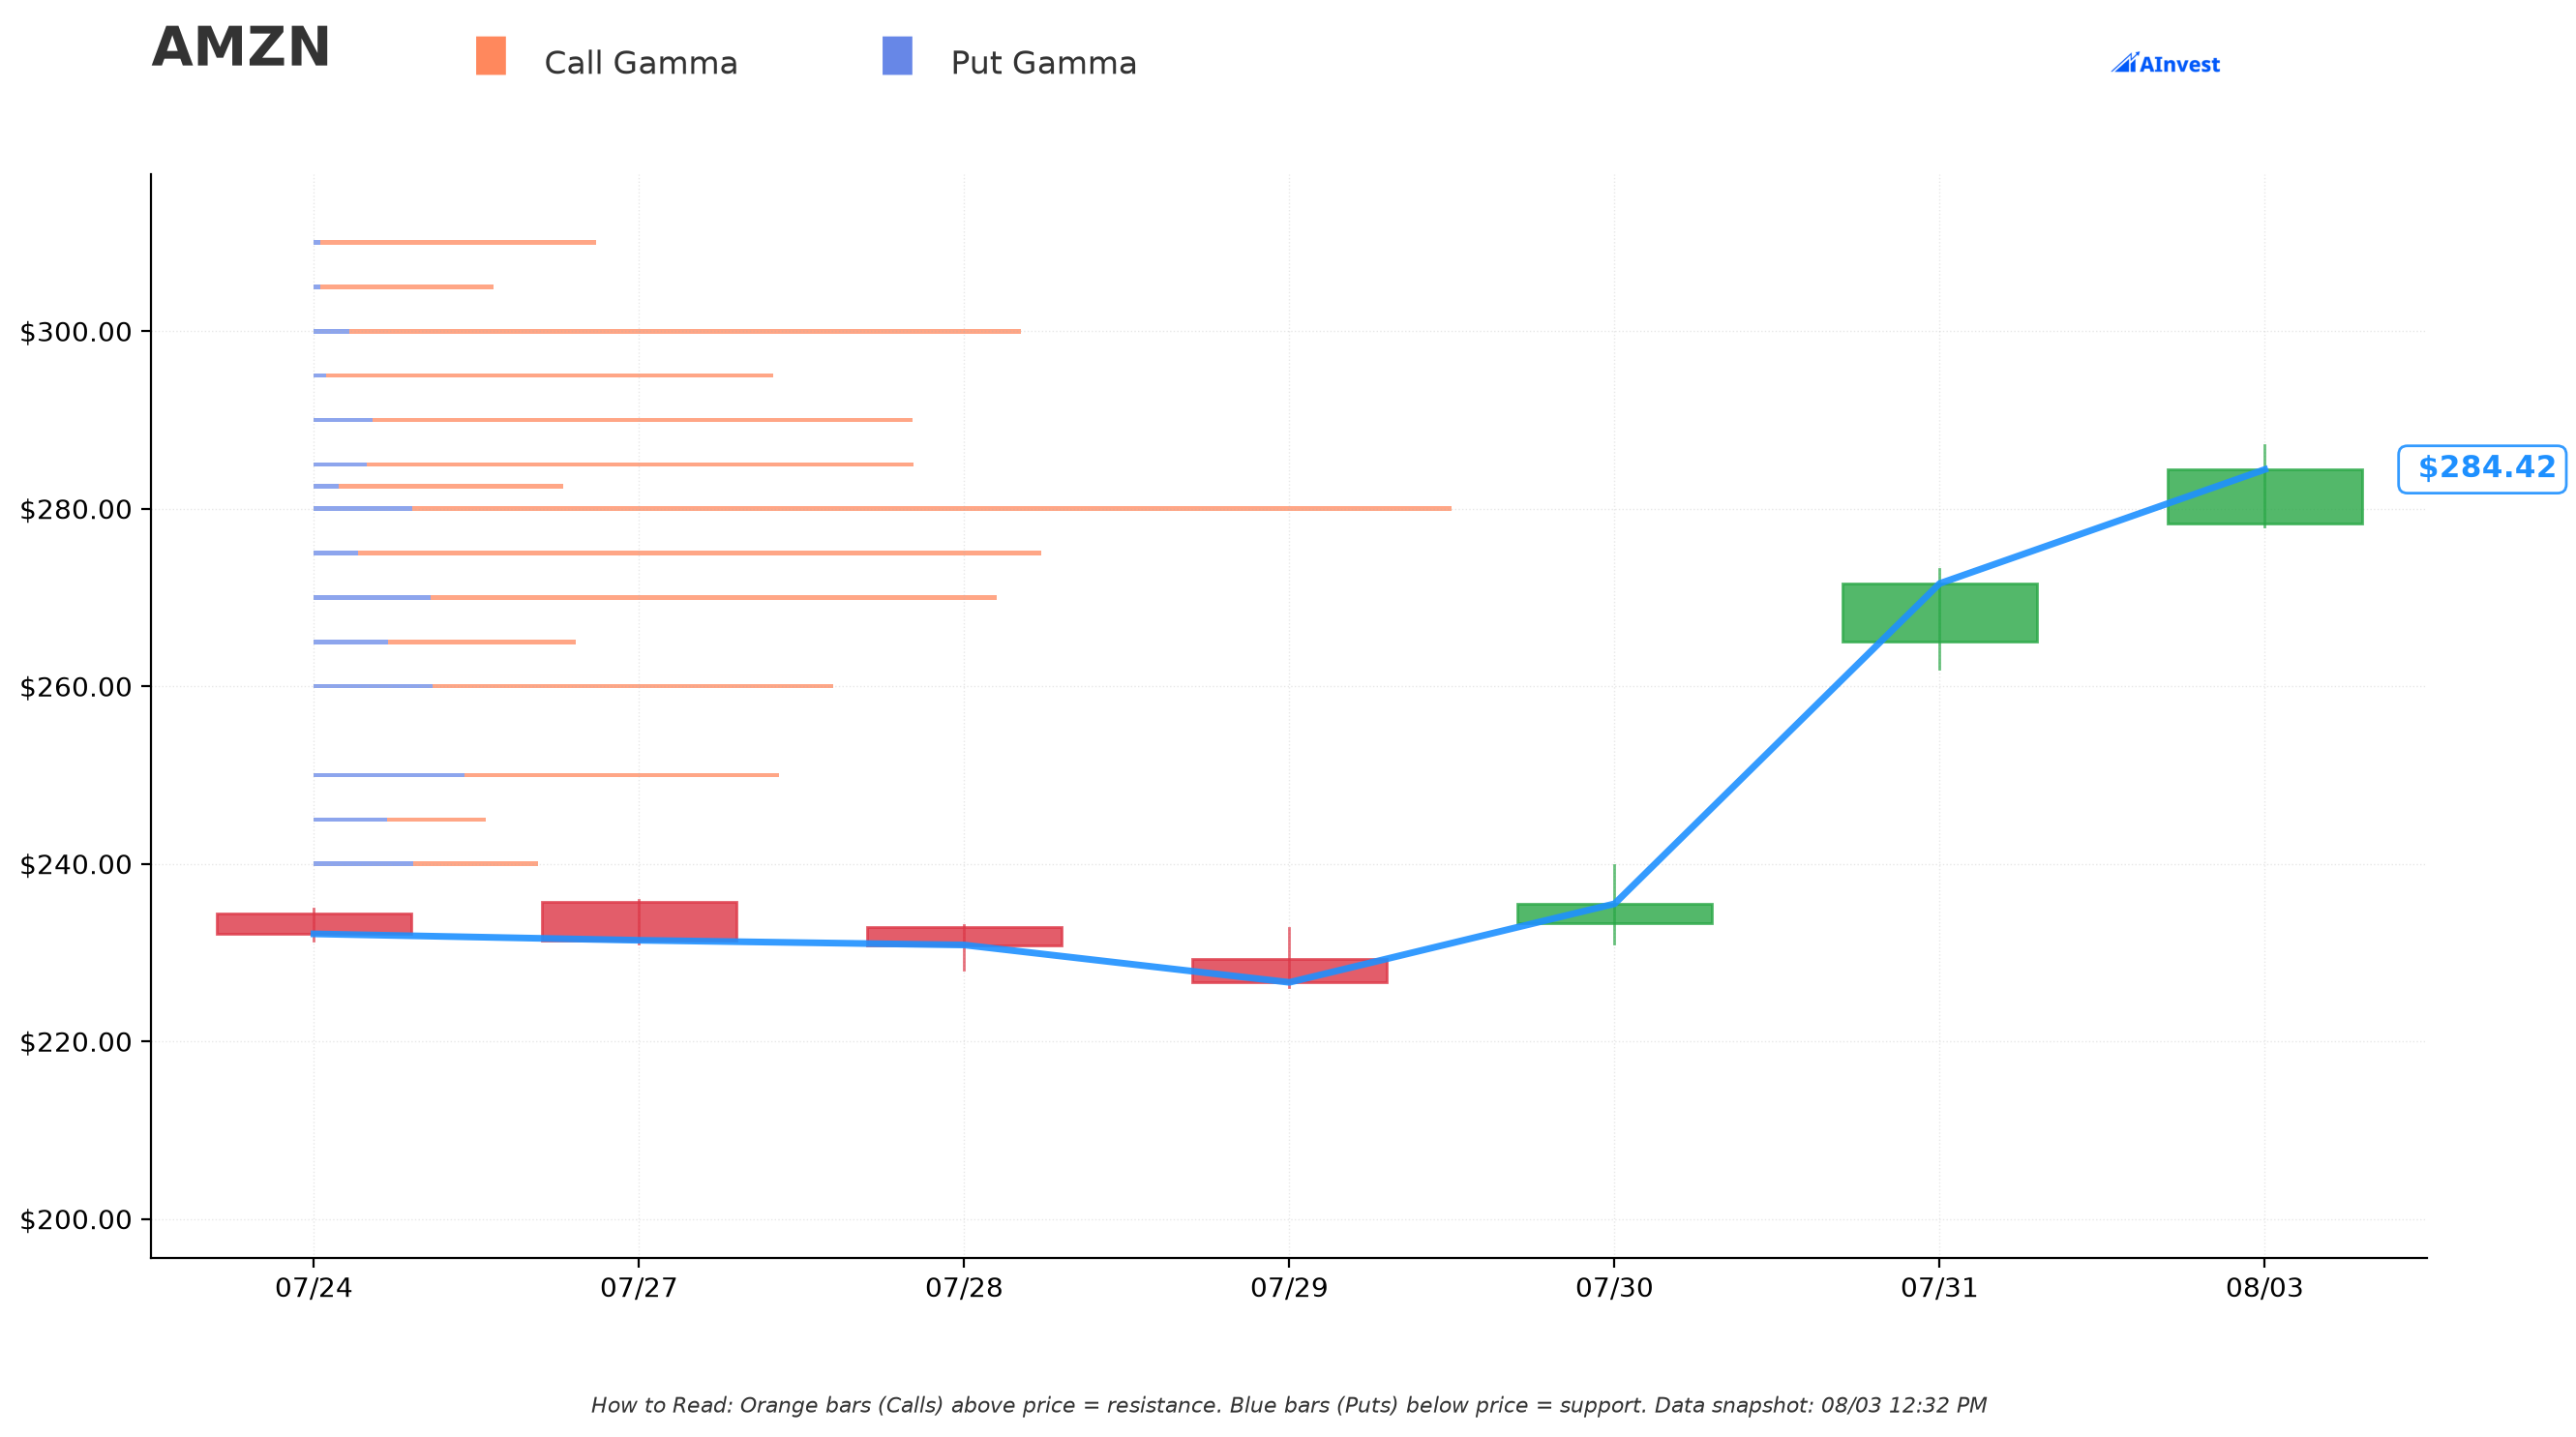Click the $280.00 y-axis label
Image resolution: width=2576 pixels, height=1437 pixels.
[76, 510]
